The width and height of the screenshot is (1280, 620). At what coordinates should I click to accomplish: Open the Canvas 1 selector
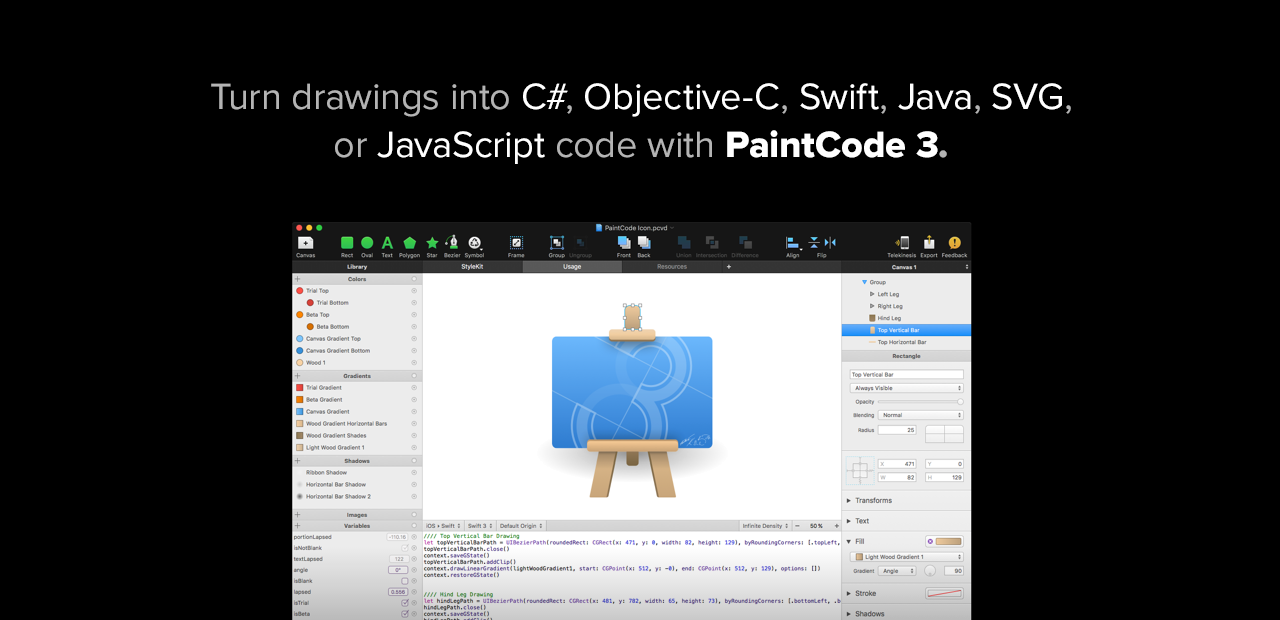pos(906,267)
